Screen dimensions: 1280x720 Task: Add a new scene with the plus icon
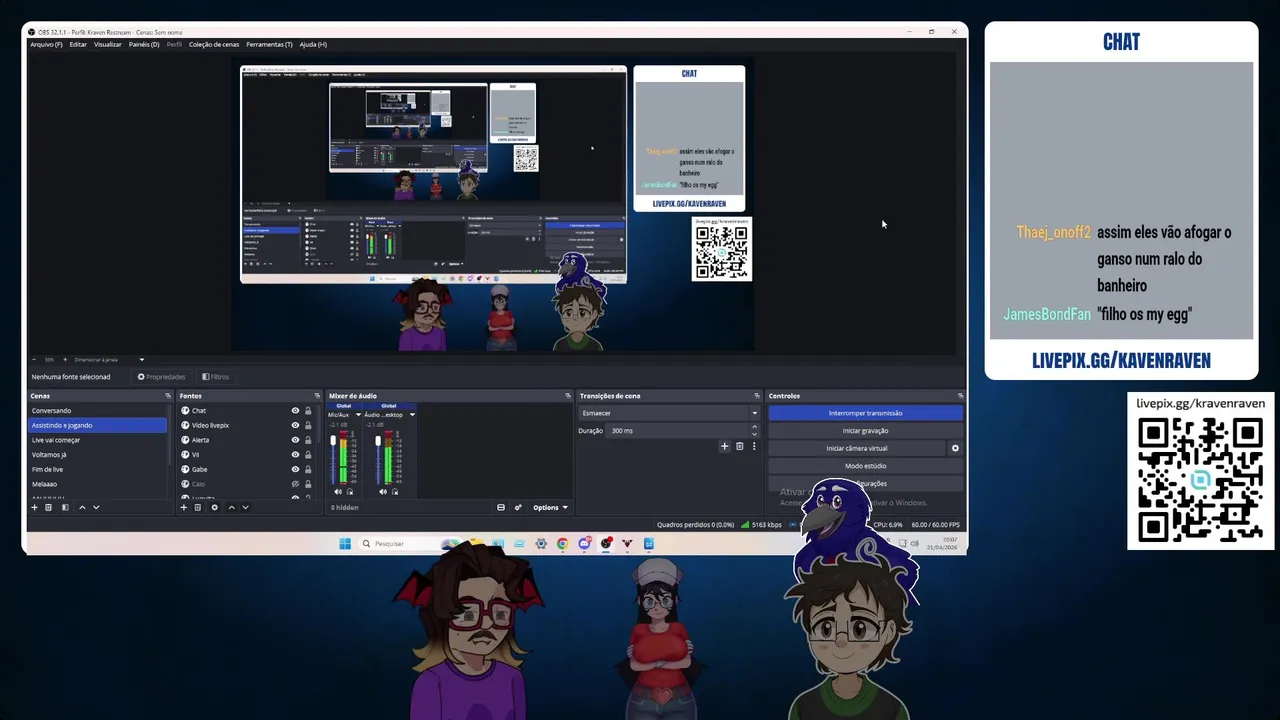click(34, 507)
